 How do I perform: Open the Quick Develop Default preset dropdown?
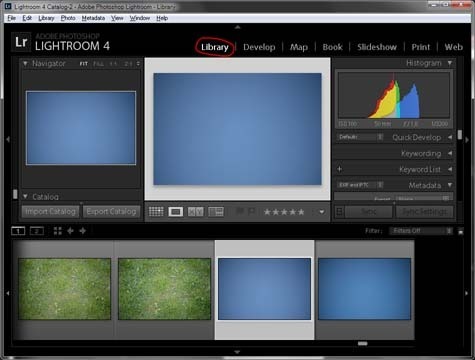coord(360,137)
